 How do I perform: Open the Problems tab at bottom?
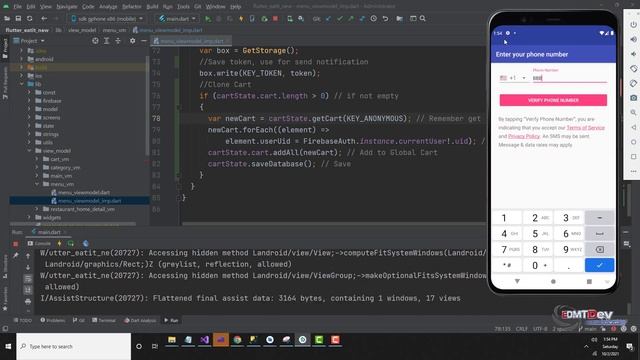(53, 320)
